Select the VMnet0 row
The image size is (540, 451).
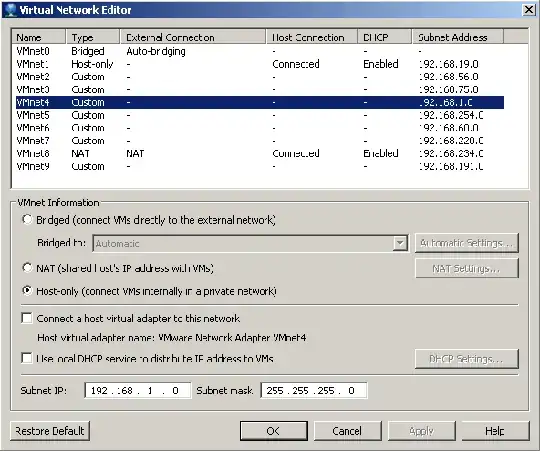(x=260, y=51)
